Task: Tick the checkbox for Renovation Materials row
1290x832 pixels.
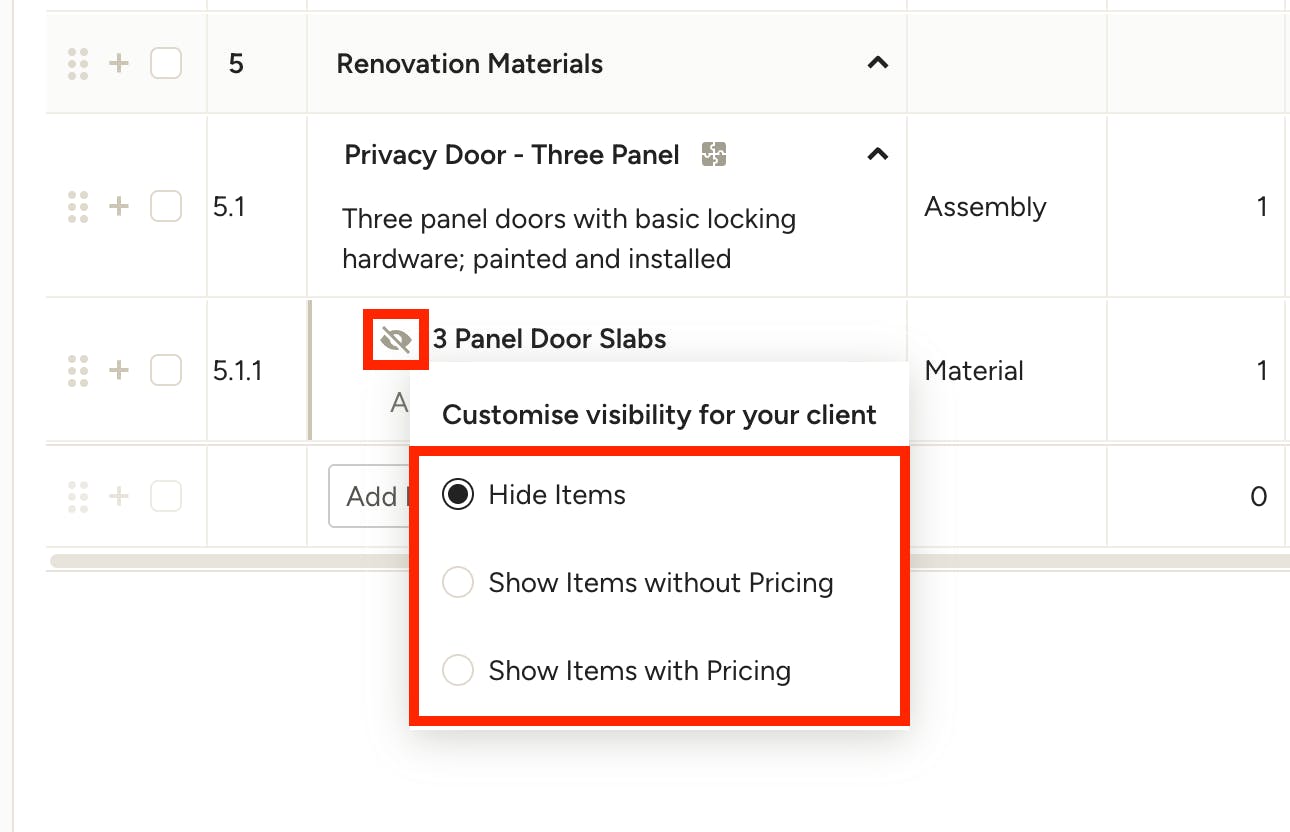Action: click(166, 64)
